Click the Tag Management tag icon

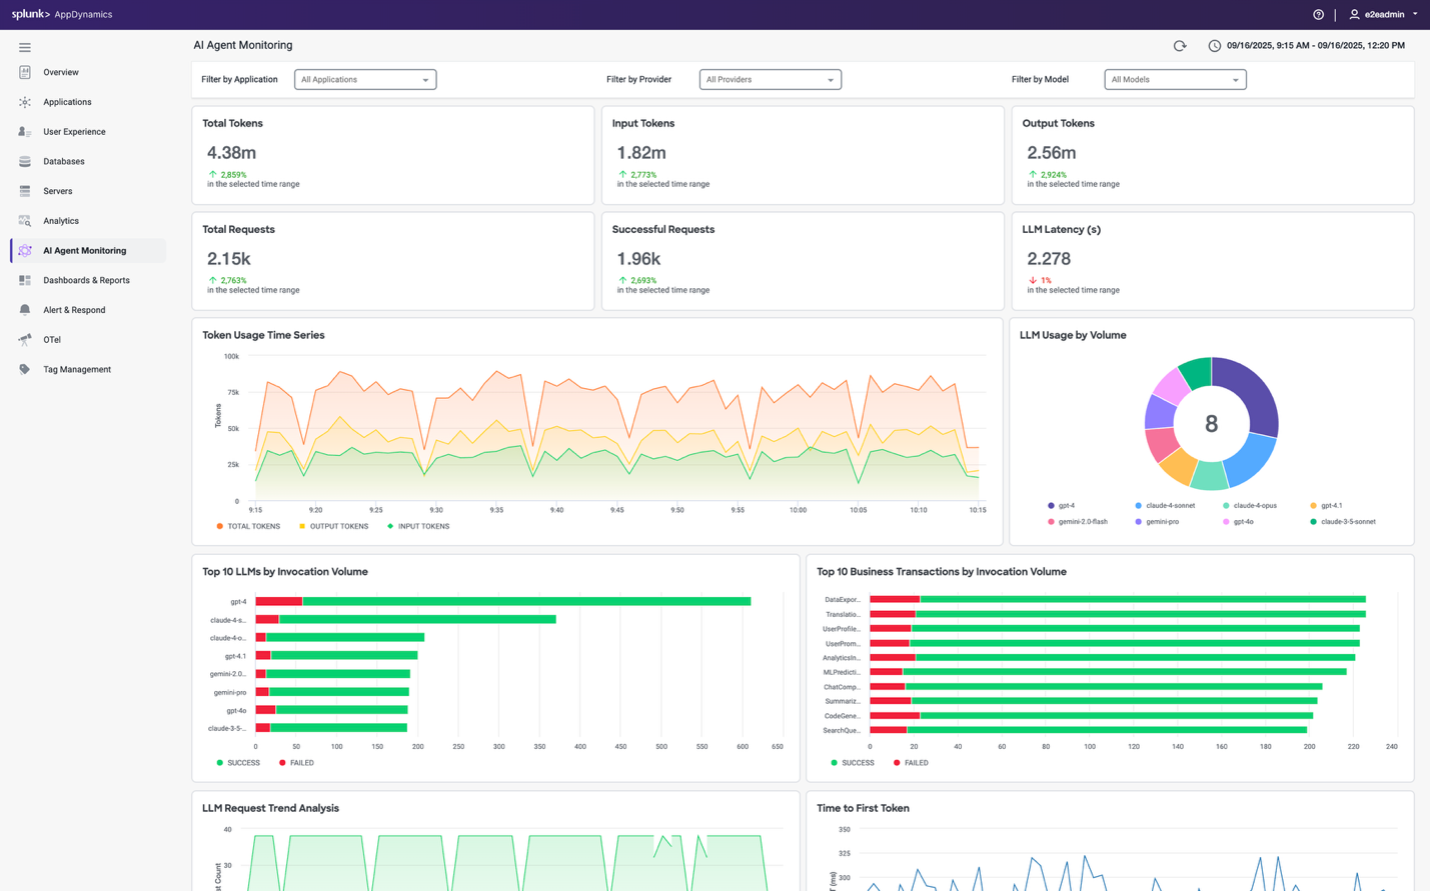click(x=25, y=370)
